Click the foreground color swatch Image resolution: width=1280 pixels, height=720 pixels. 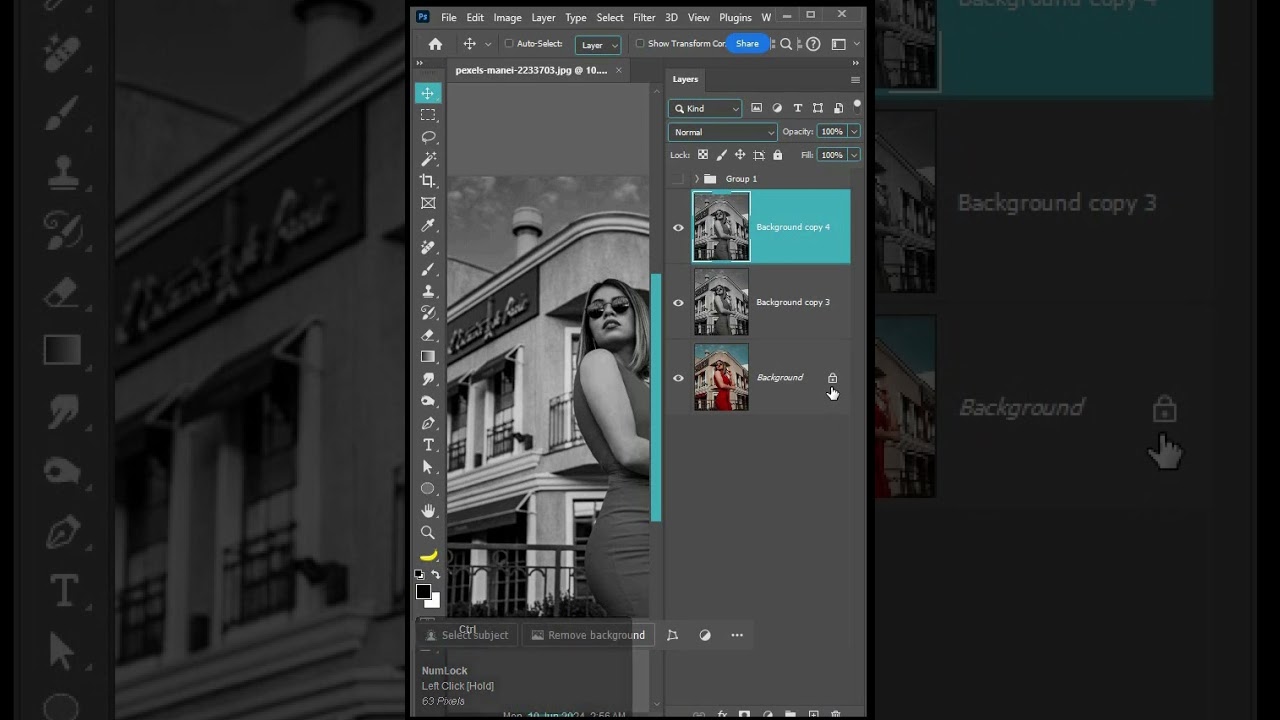pos(424,593)
